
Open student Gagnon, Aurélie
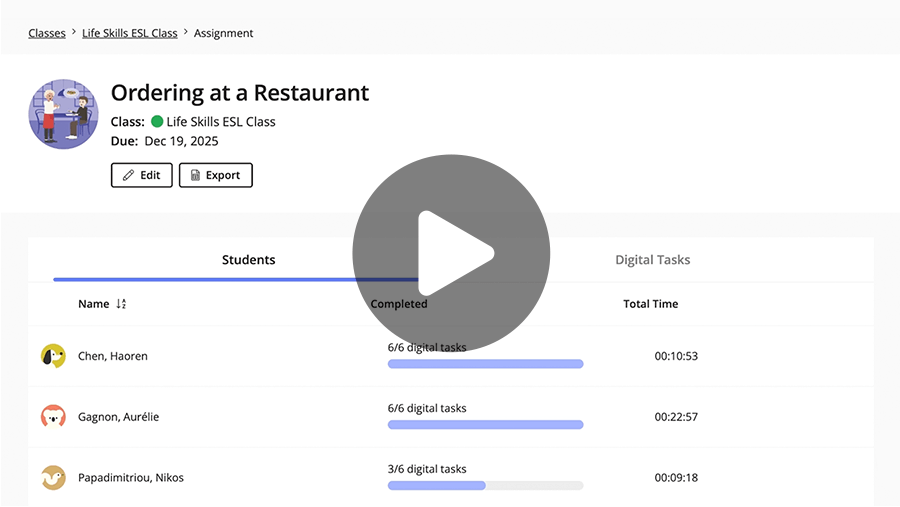tap(119, 417)
